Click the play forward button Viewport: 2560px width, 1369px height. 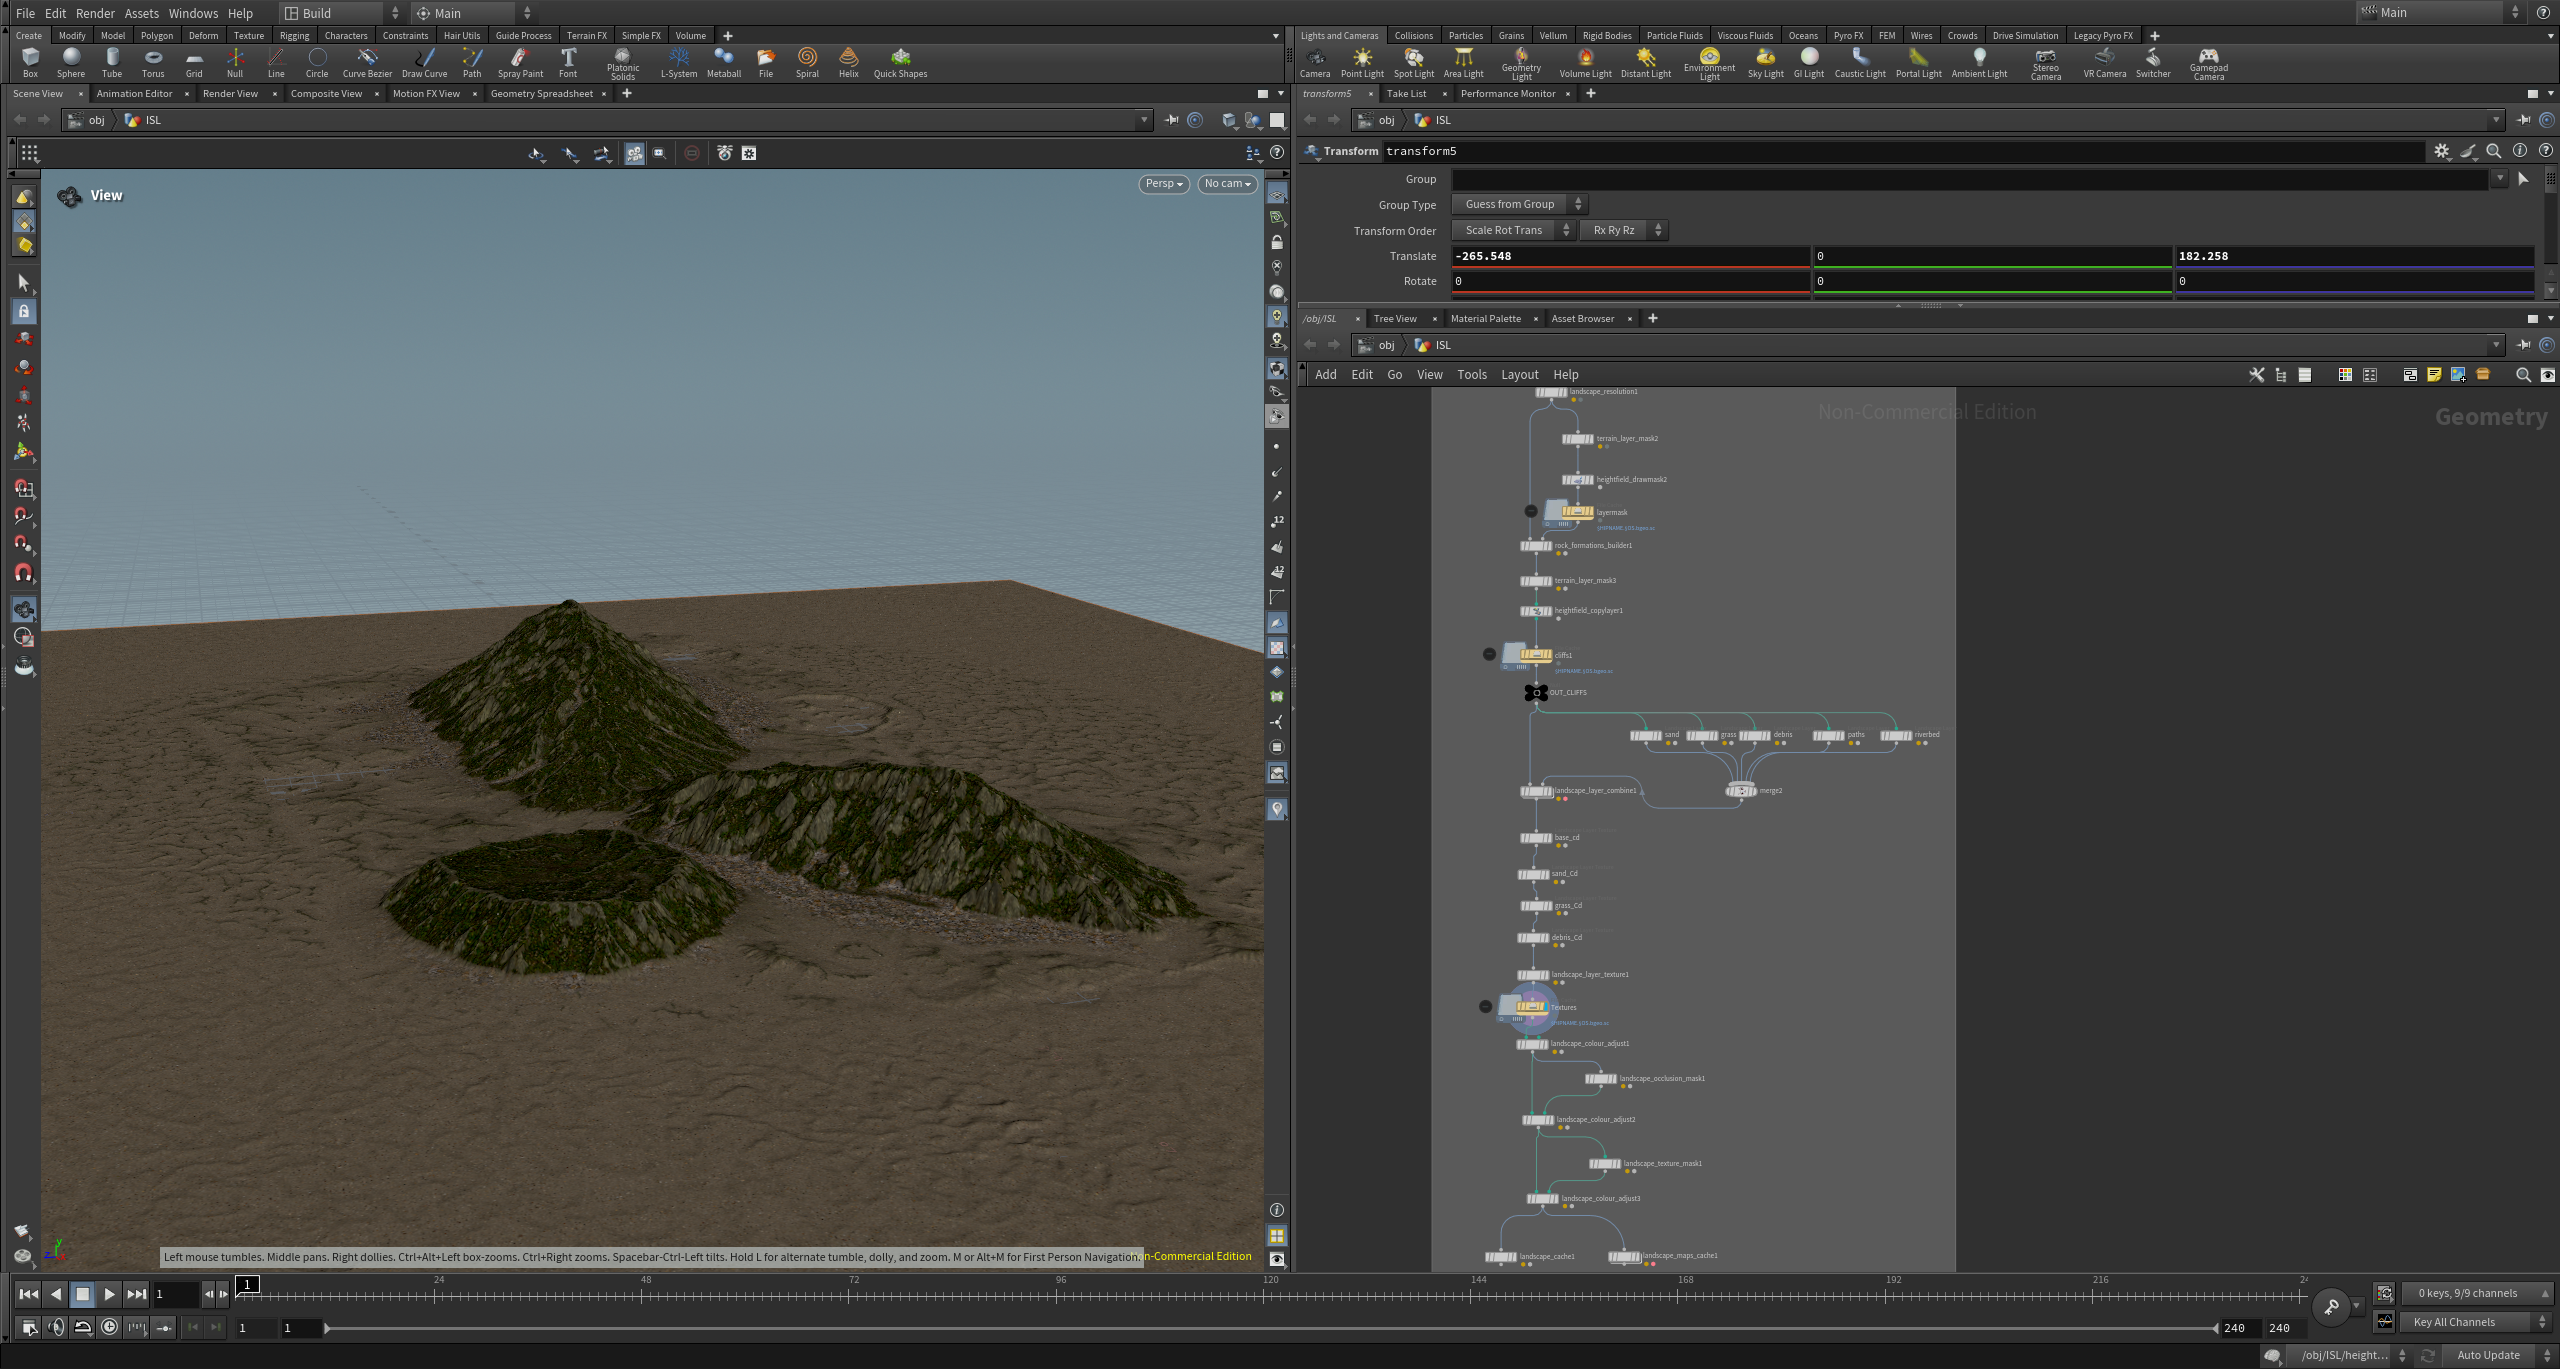pos(109,1294)
